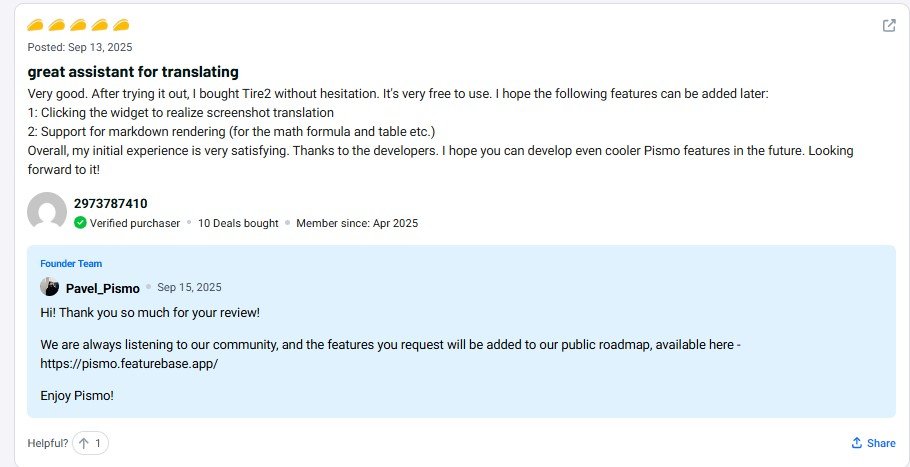910x467 pixels.
Task: Click the "Verified purchaser" text label
Action: [135, 223]
